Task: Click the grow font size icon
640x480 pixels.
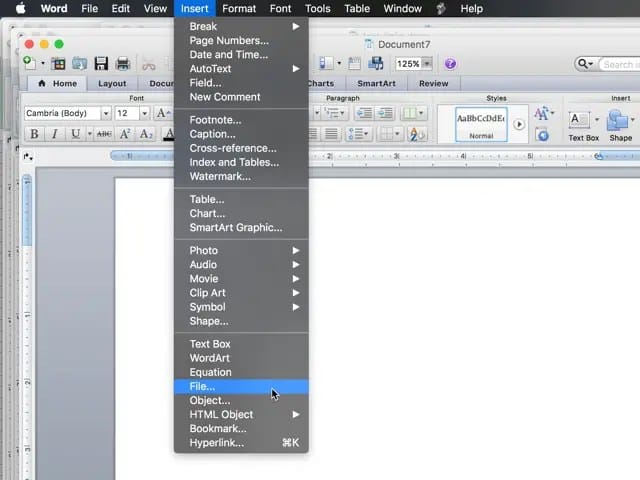Action: tap(163, 113)
